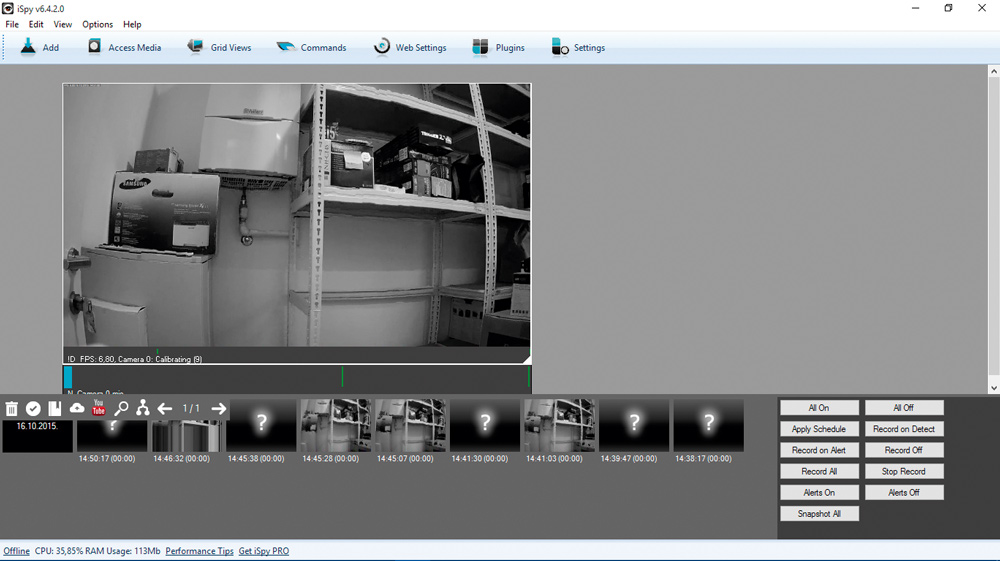Open the Options menu
The height and width of the screenshot is (561, 1000).
(97, 24)
